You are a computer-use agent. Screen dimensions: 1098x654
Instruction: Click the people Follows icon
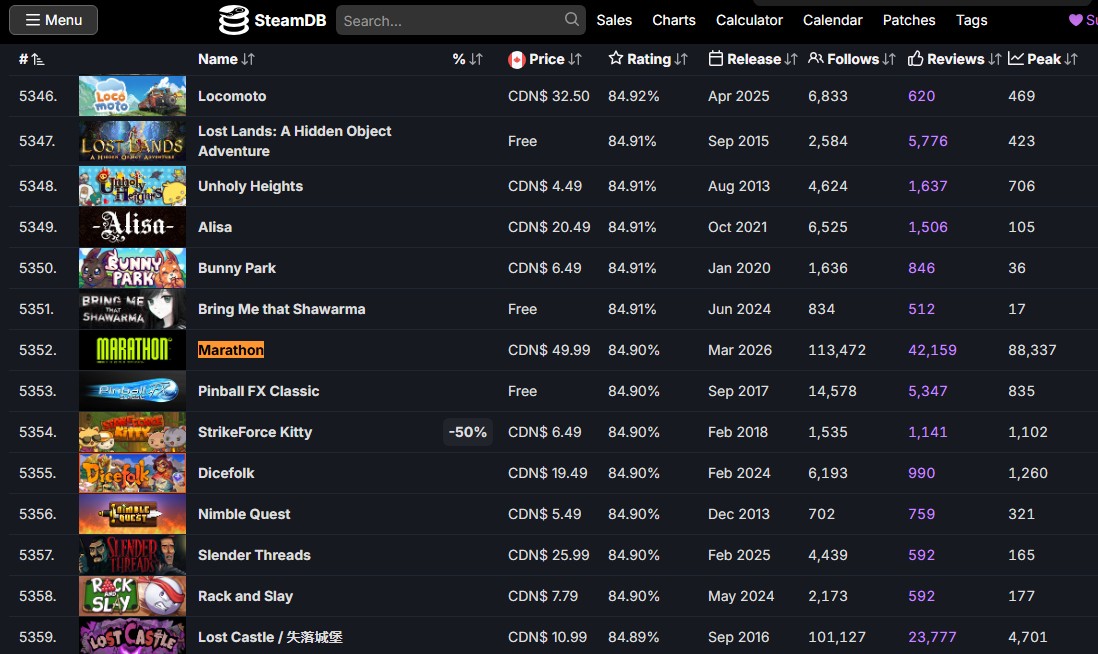pyautogui.click(x=816, y=58)
